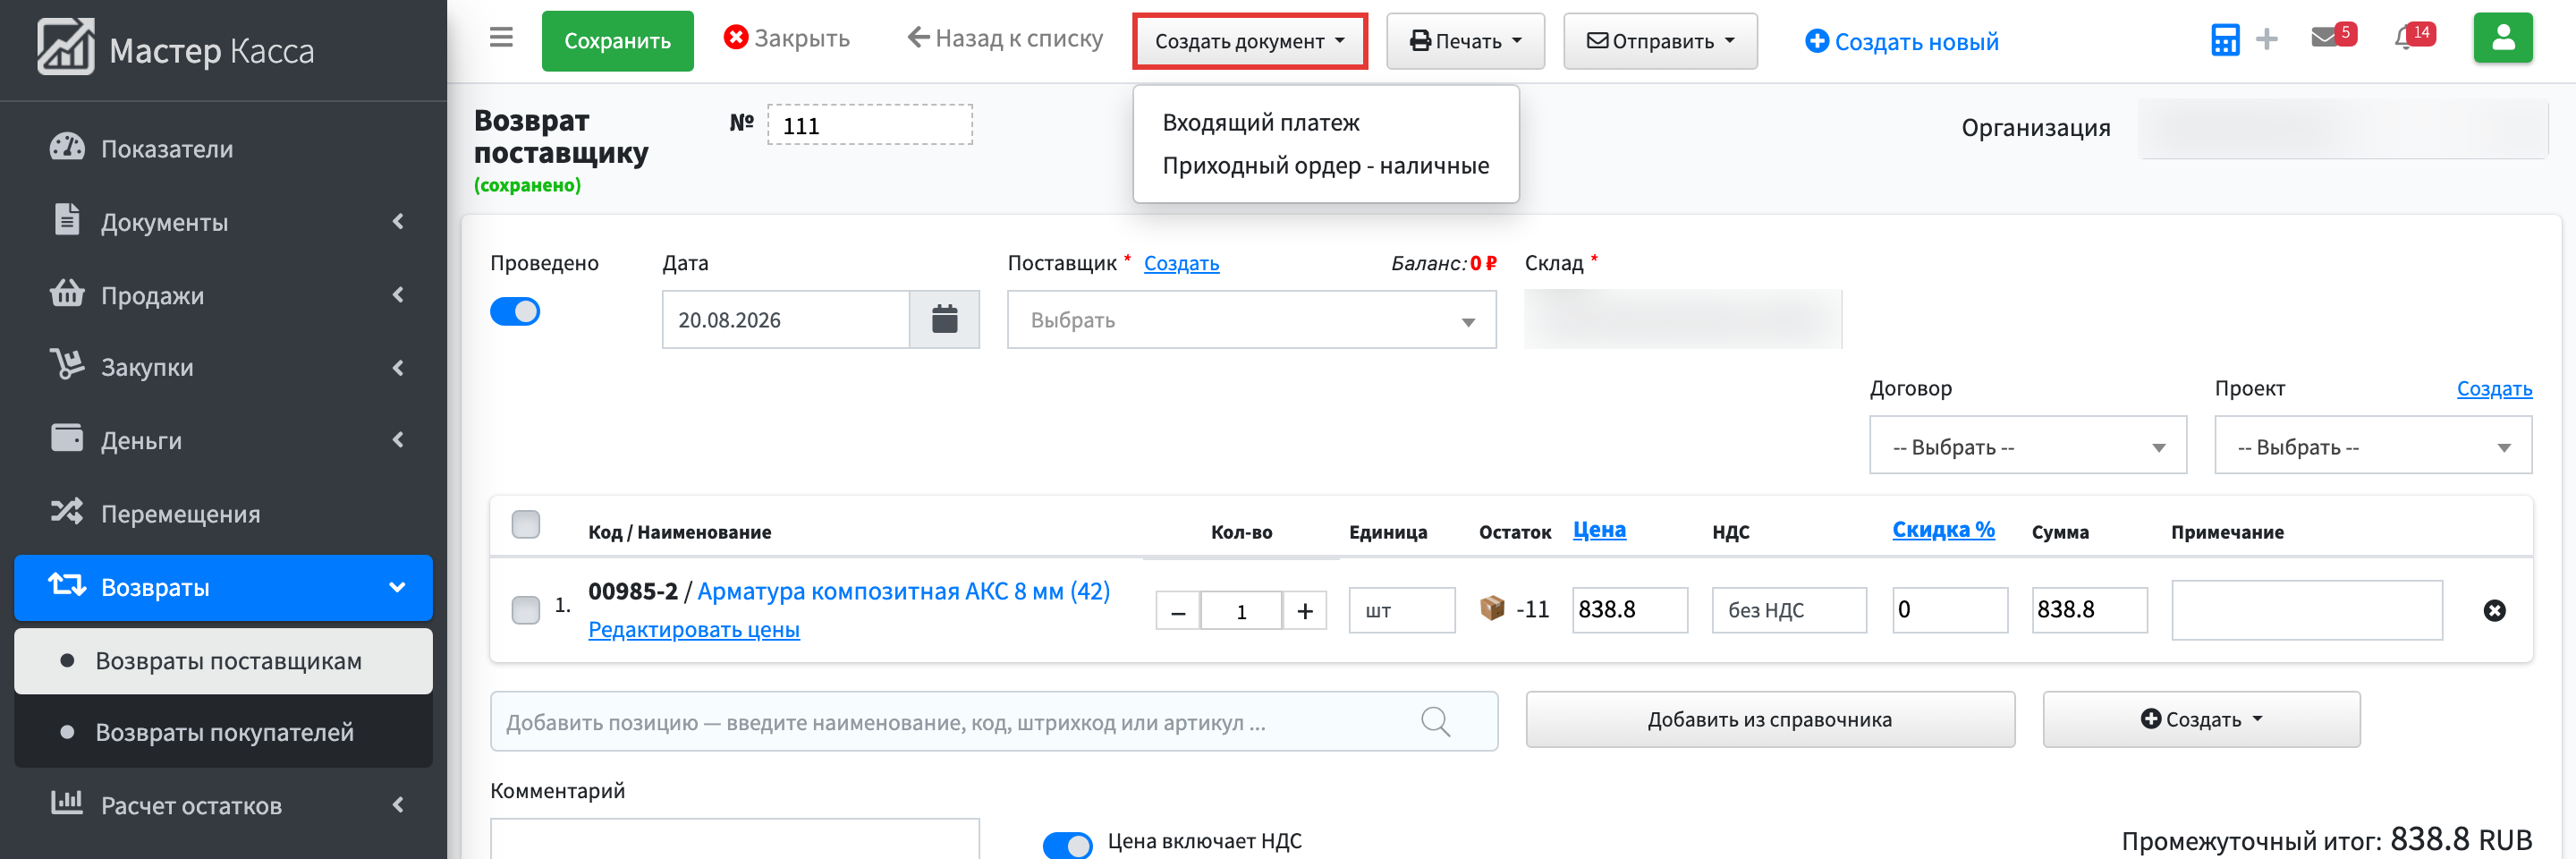Open notifications bell with 14 badge
Image resolution: width=2576 pixels, height=859 pixels.
coord(2414,36)
